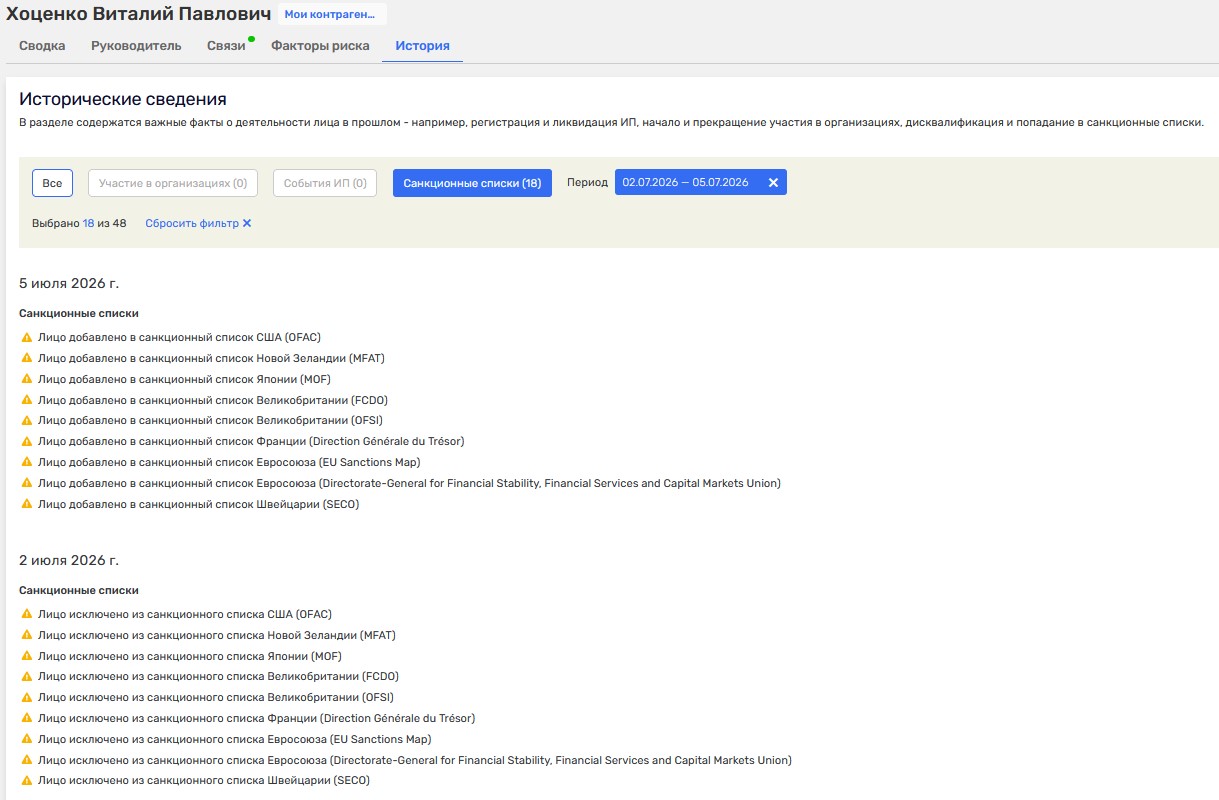Click the green notification dot on the Связи tab

[251, 39]
